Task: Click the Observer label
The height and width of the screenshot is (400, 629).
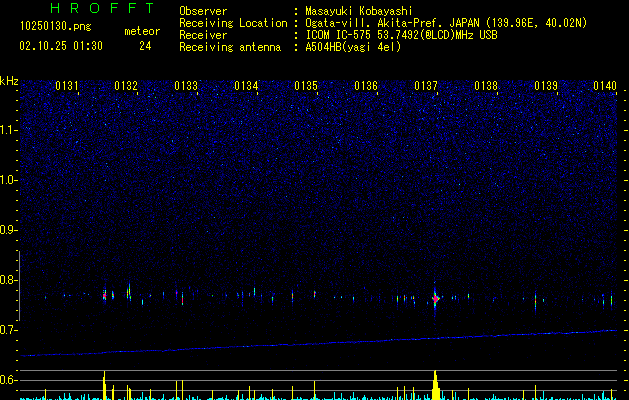Action: (x=203, y=11)
